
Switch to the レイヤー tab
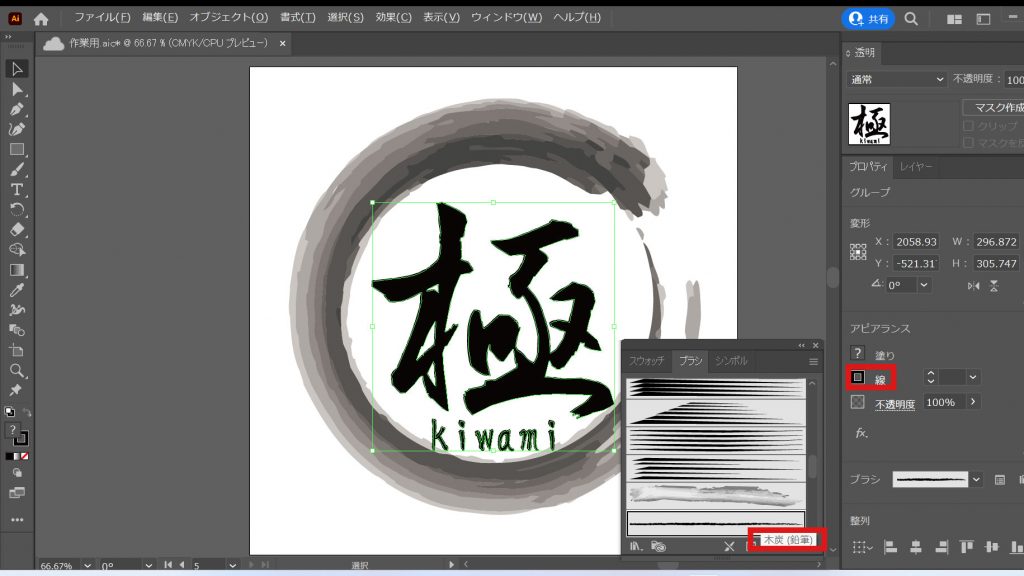pos(916,167)
